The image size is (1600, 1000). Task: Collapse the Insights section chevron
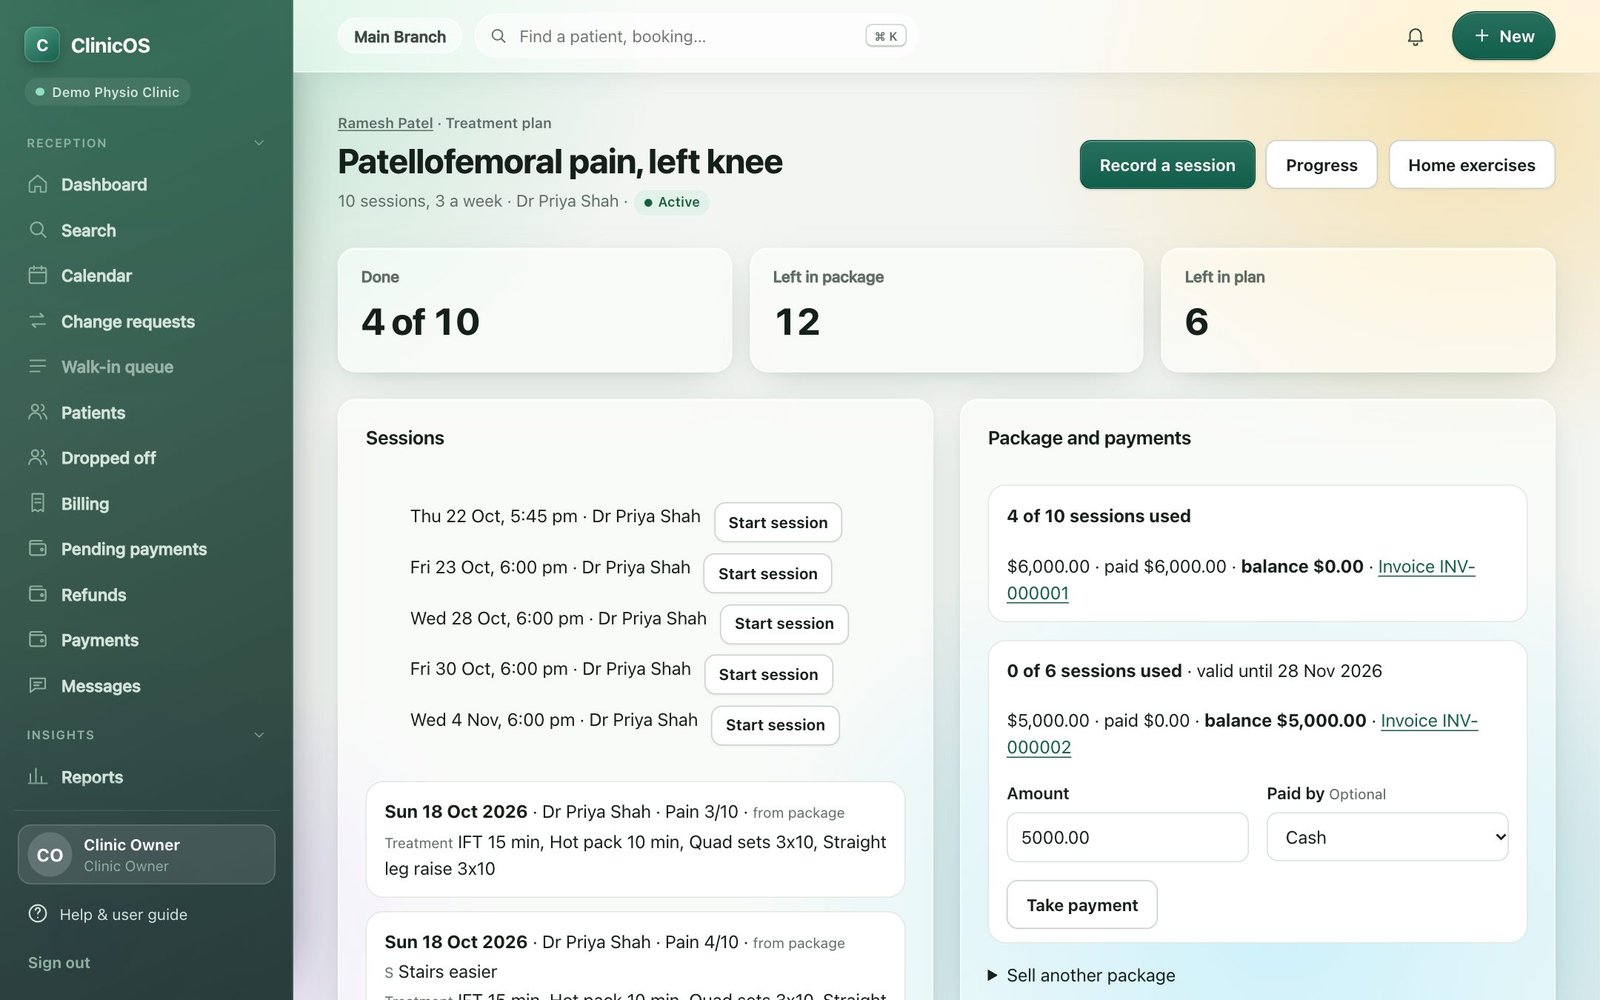[x=259, y=735]
